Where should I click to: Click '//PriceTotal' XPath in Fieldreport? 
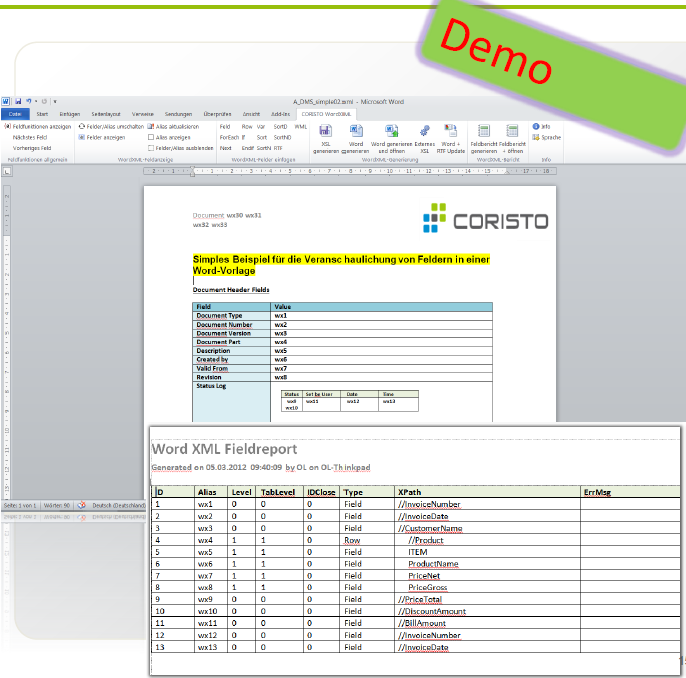point(420,599)
